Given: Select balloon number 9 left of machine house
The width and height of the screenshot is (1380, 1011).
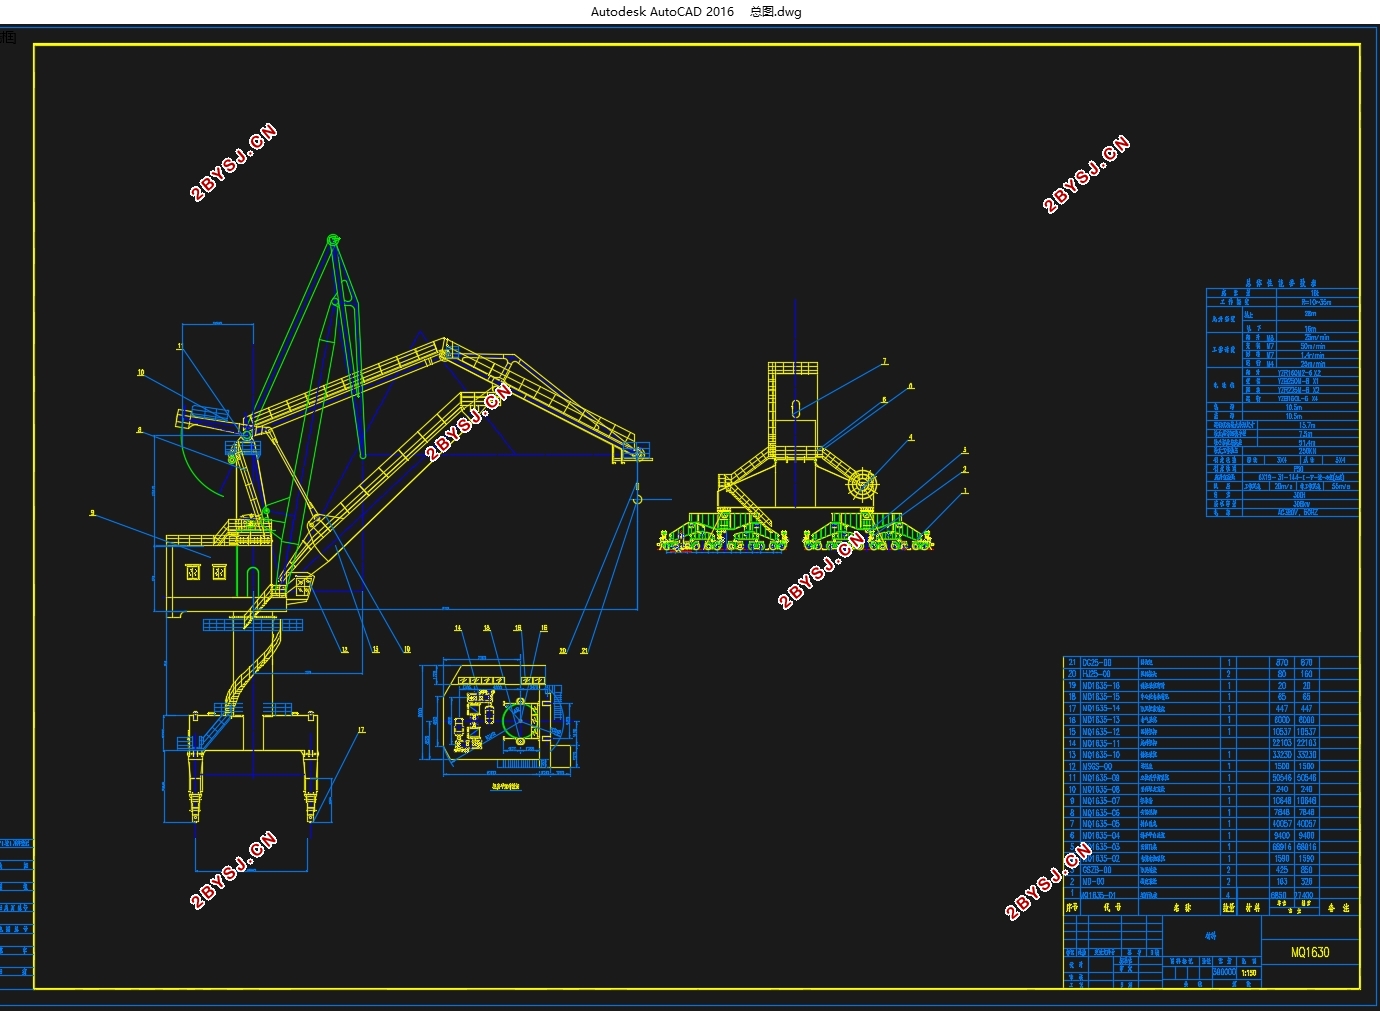Looking at the screenshot, I should pos(92,513).
